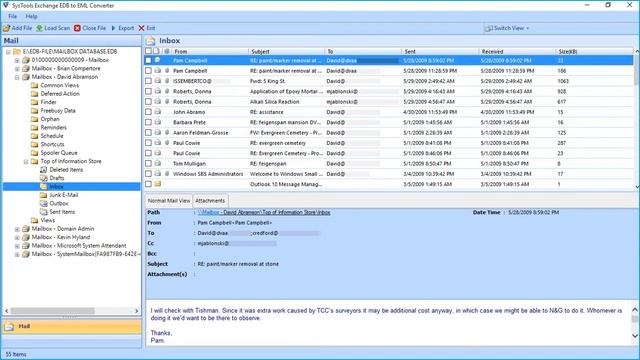
Task: Check the box for second Pam Campbell email
Action: [x=149, y=71]
